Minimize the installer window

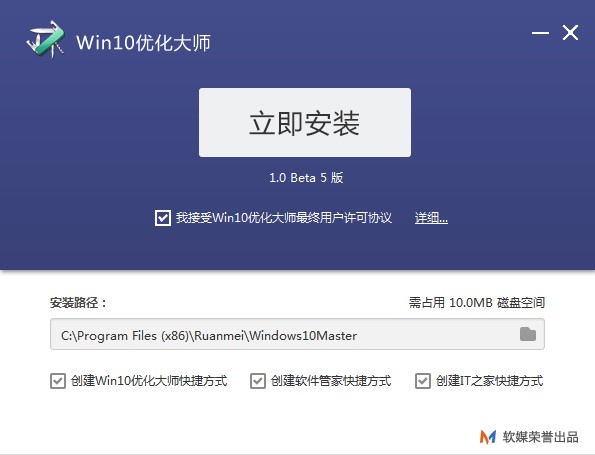click(540, 33)
